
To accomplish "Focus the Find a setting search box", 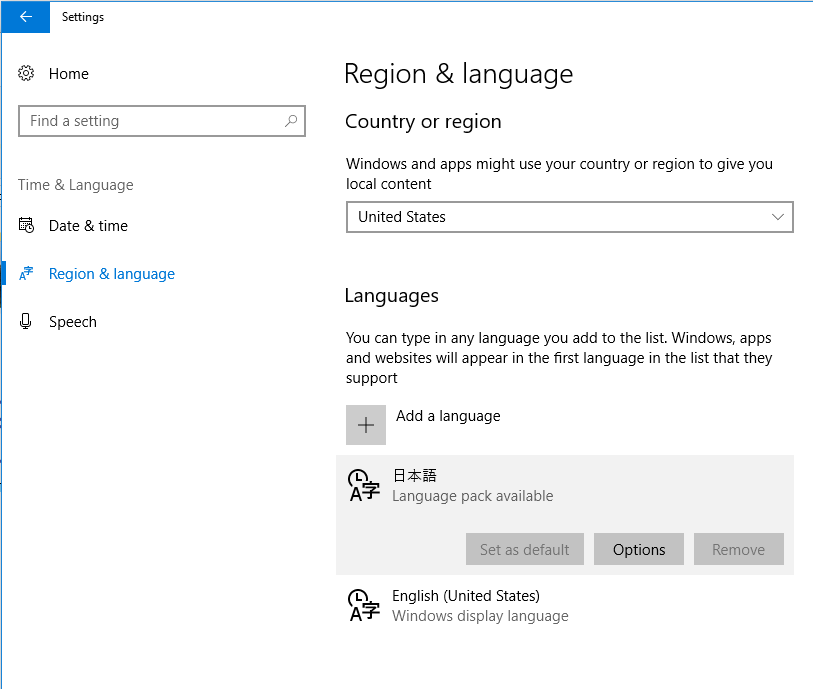I will [x=162, y=121].
